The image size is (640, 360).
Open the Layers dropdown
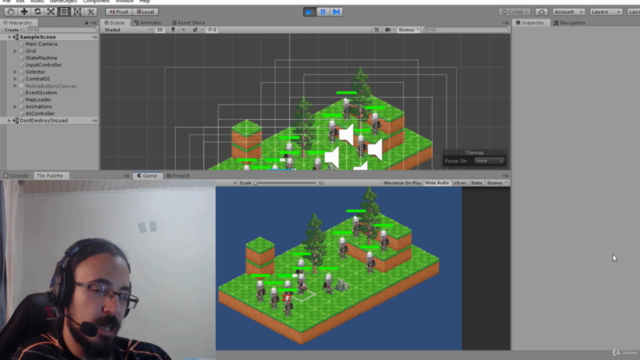[606, 12]
